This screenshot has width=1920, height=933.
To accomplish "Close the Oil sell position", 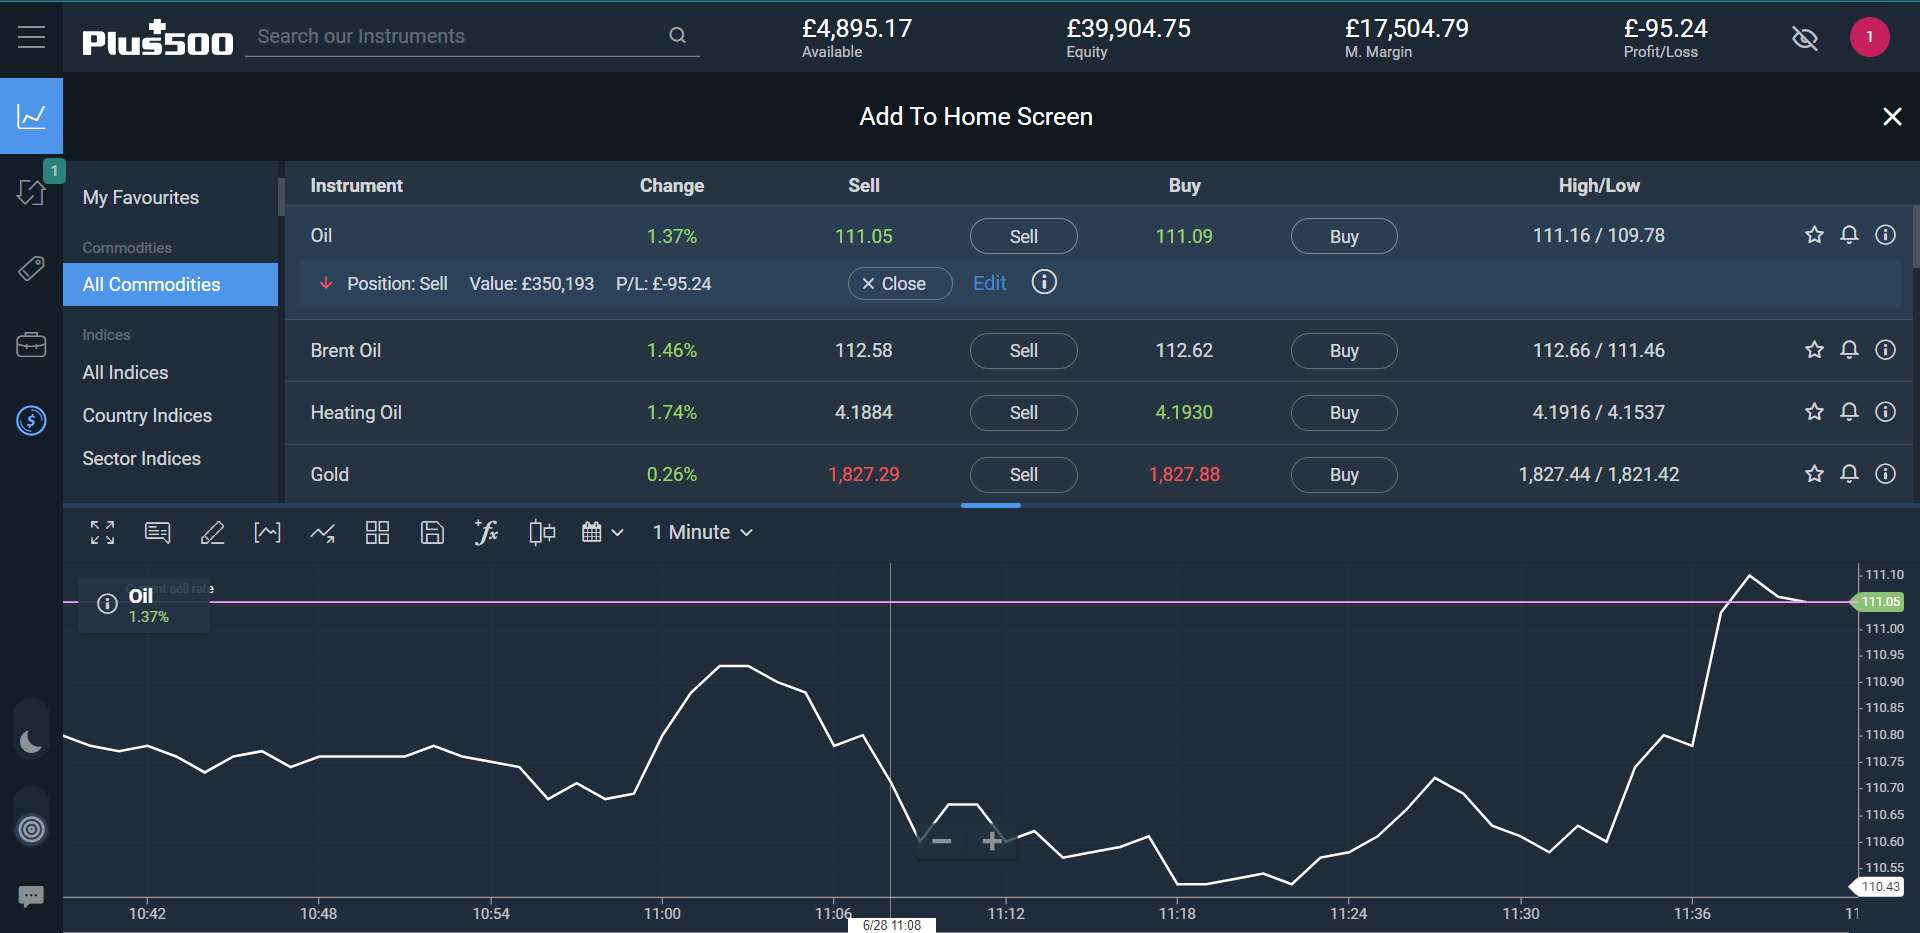I will 900,284.
